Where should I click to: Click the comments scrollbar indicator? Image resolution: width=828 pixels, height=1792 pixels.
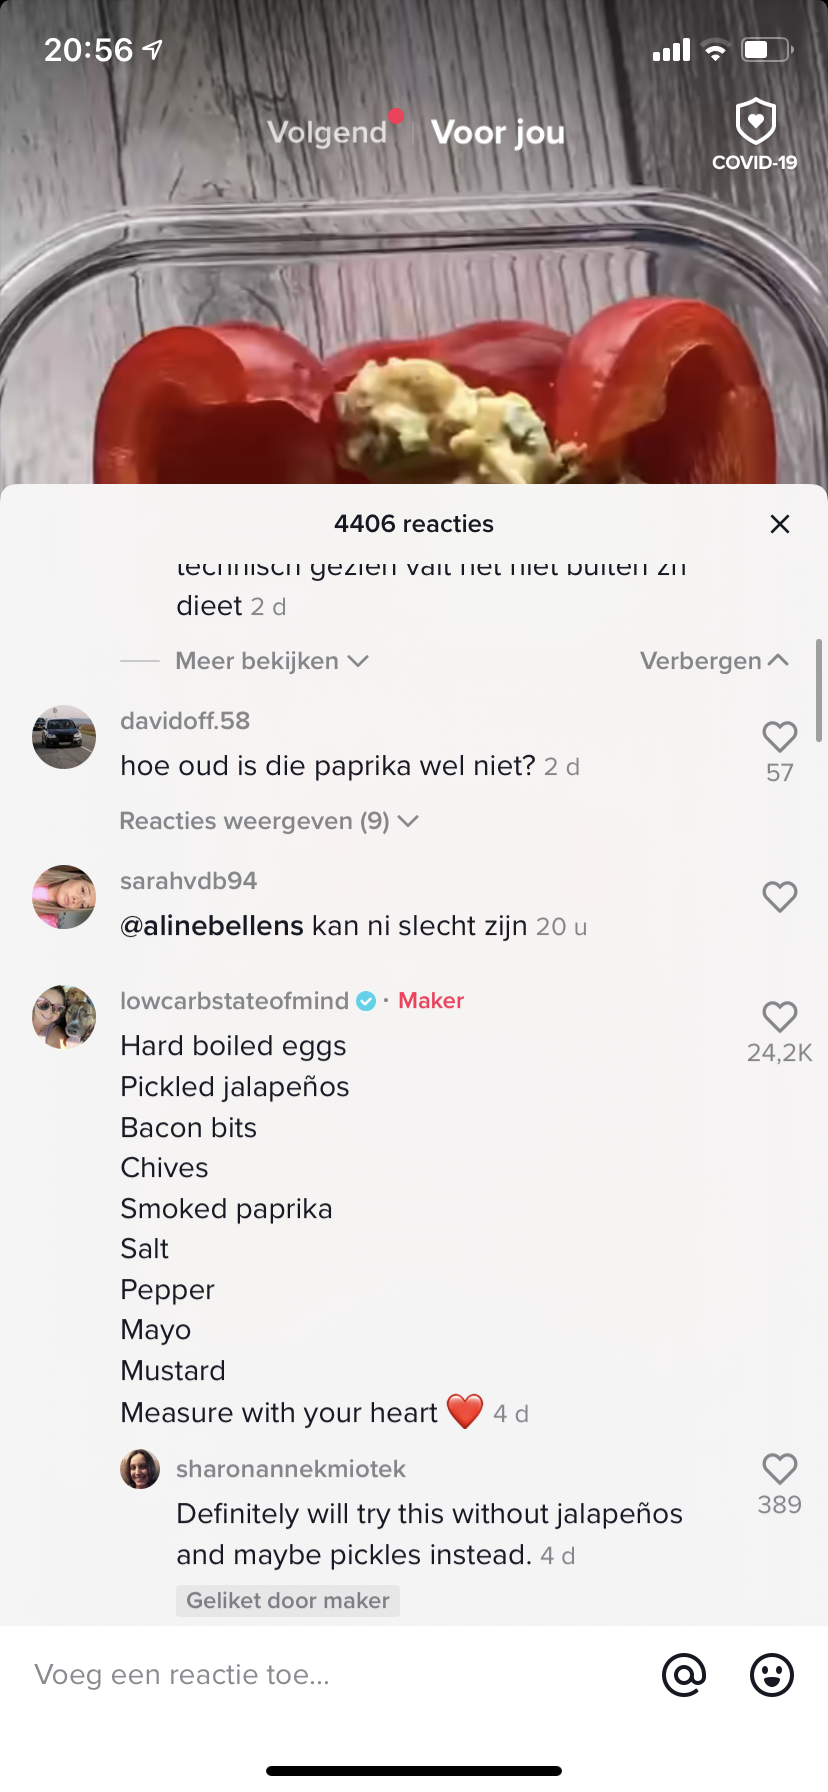tap(819, 690)
